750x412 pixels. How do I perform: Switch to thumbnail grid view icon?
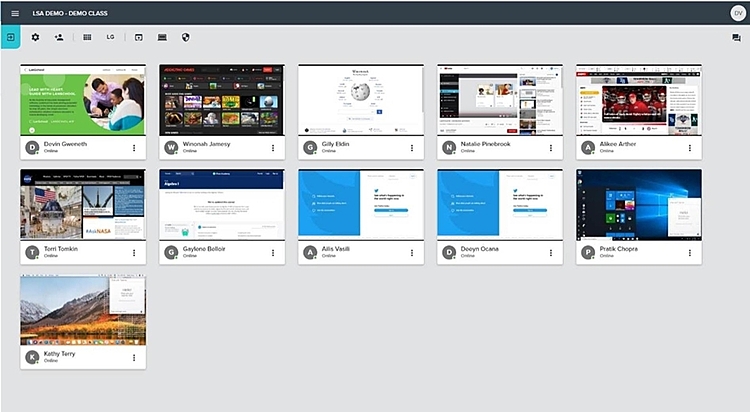click(87, 37)
